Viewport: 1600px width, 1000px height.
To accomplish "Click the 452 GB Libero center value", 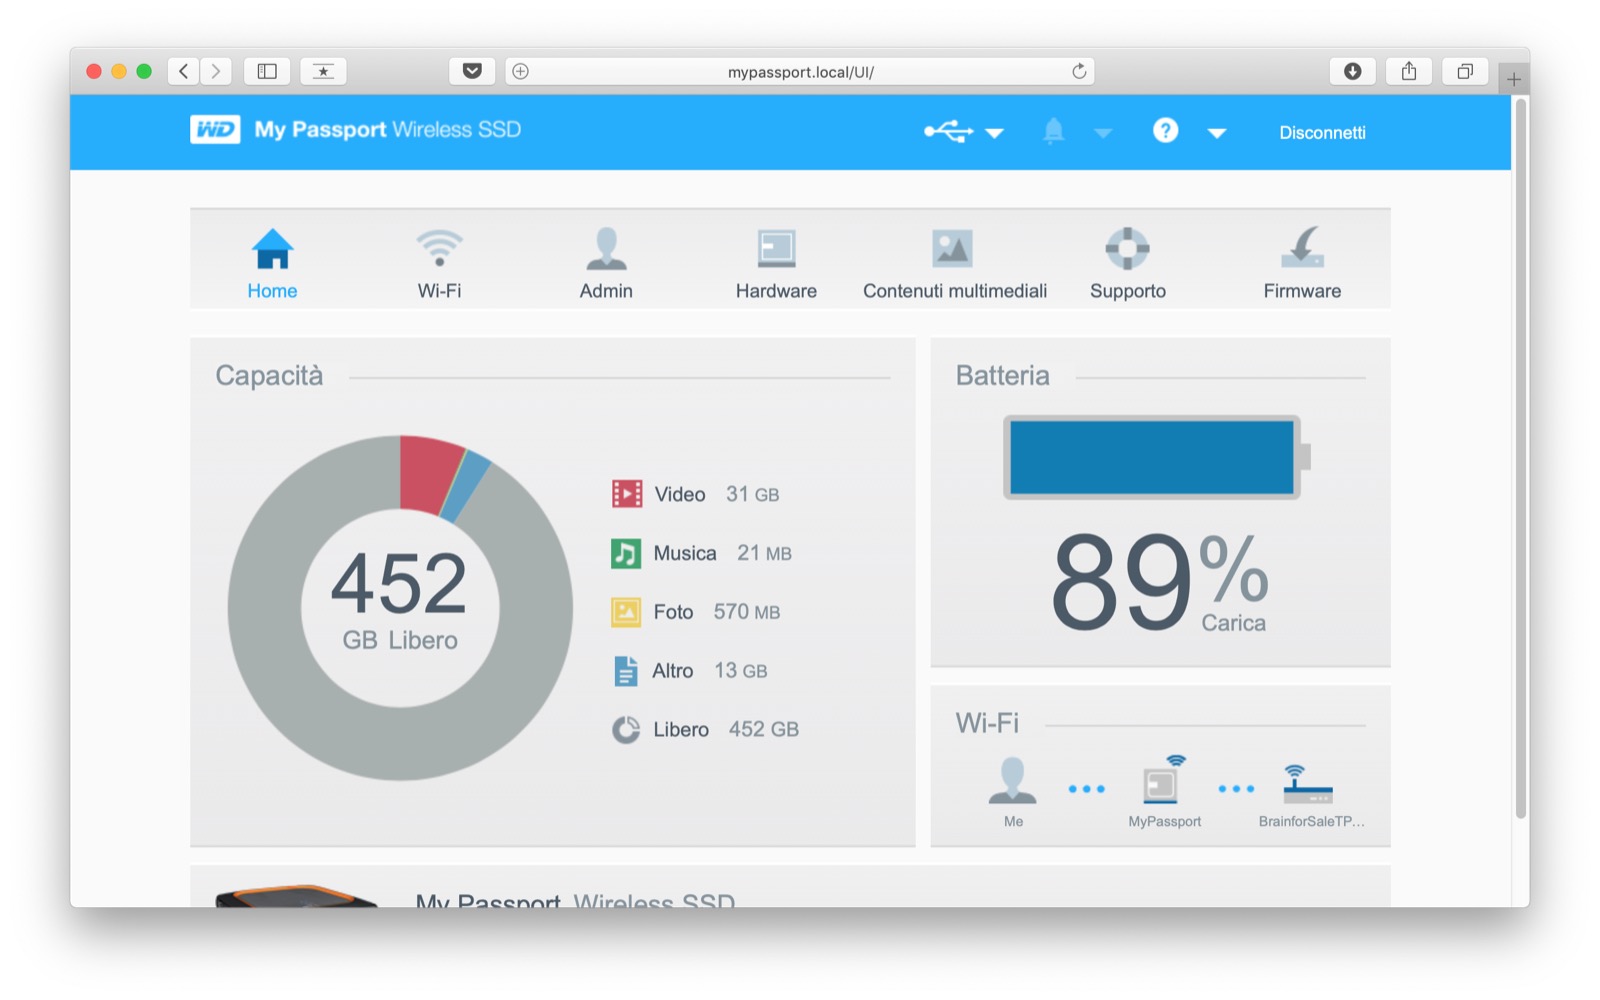I will [400, 600].
